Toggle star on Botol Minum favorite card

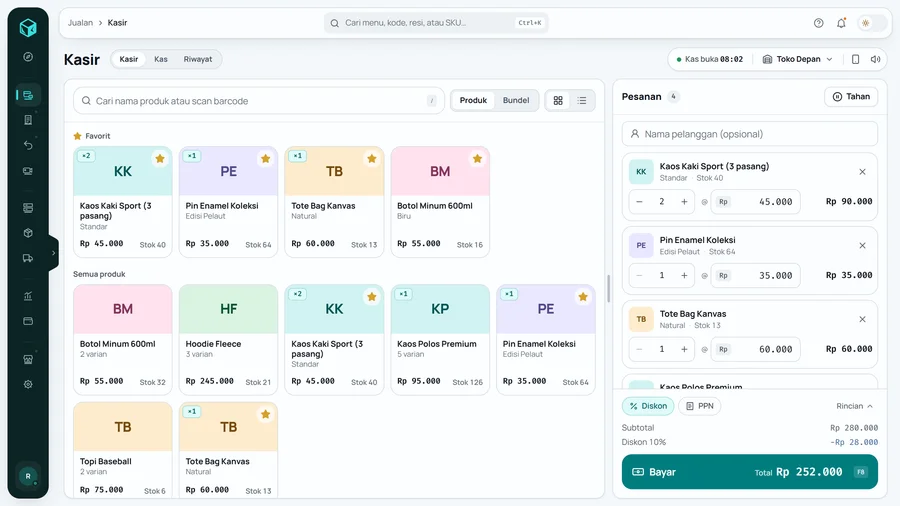click(477, 159)
